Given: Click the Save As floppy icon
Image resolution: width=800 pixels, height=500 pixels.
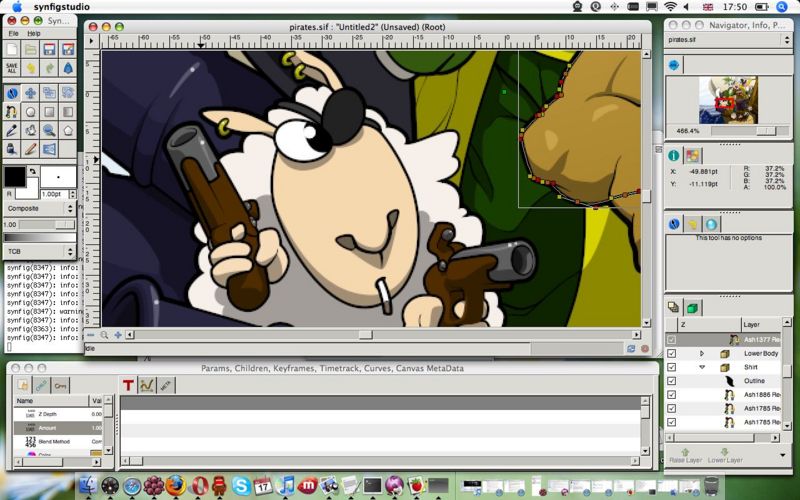Looking at the screenshot, I should (x=67, y=49).
